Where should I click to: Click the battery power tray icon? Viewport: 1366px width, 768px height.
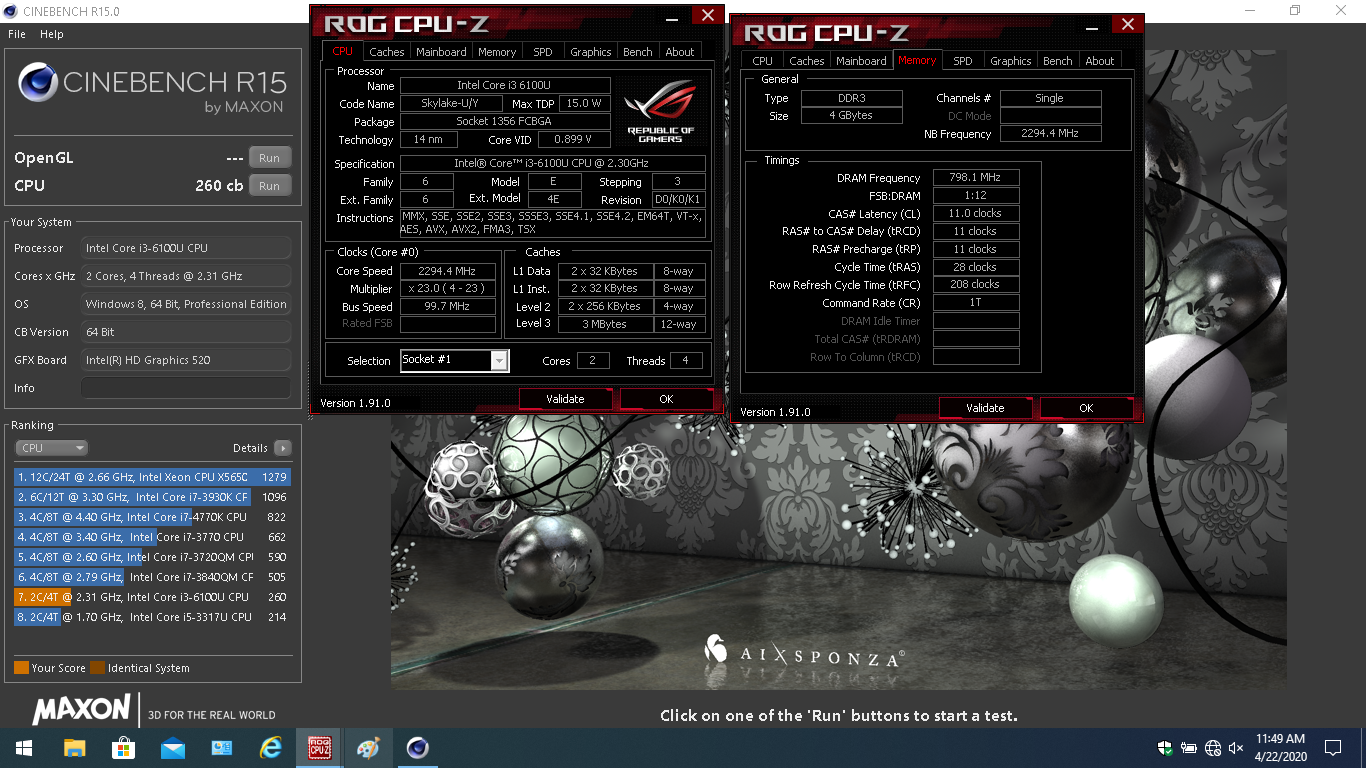click(x=1189, y=748)
